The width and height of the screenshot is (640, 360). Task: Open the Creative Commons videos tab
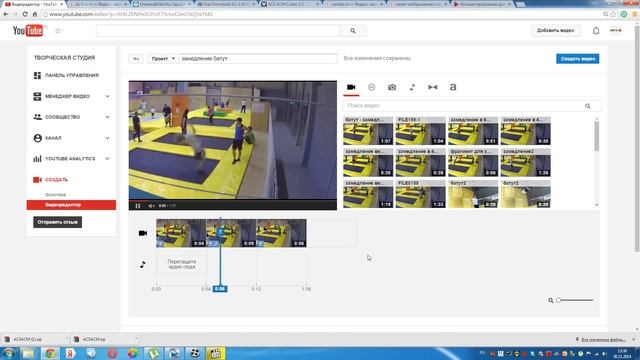point(371,87)
